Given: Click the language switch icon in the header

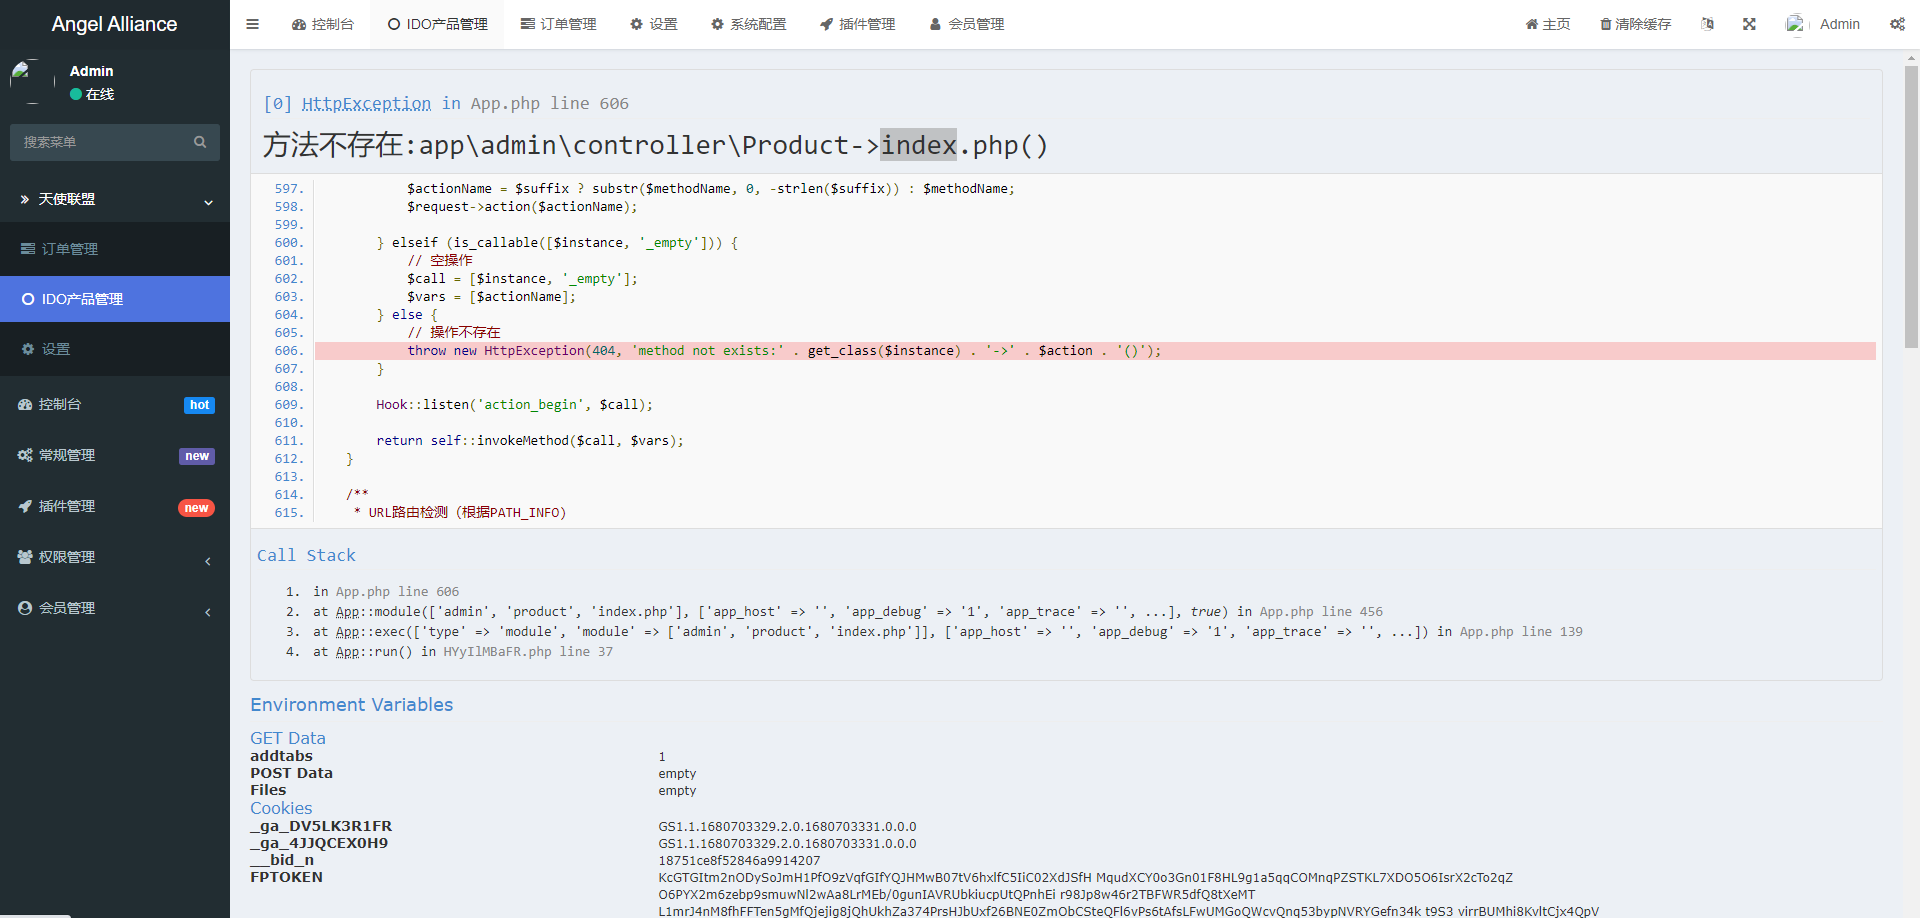Looking at the screenshot, I should (1707, 24).
